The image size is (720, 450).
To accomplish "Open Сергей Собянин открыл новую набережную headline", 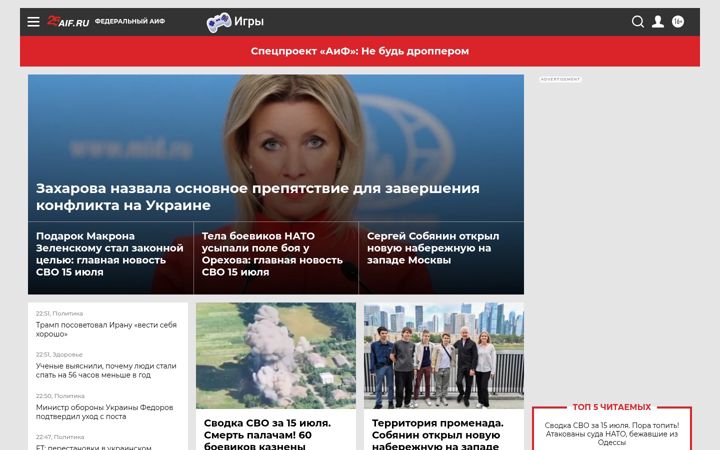I will (433, 248).
